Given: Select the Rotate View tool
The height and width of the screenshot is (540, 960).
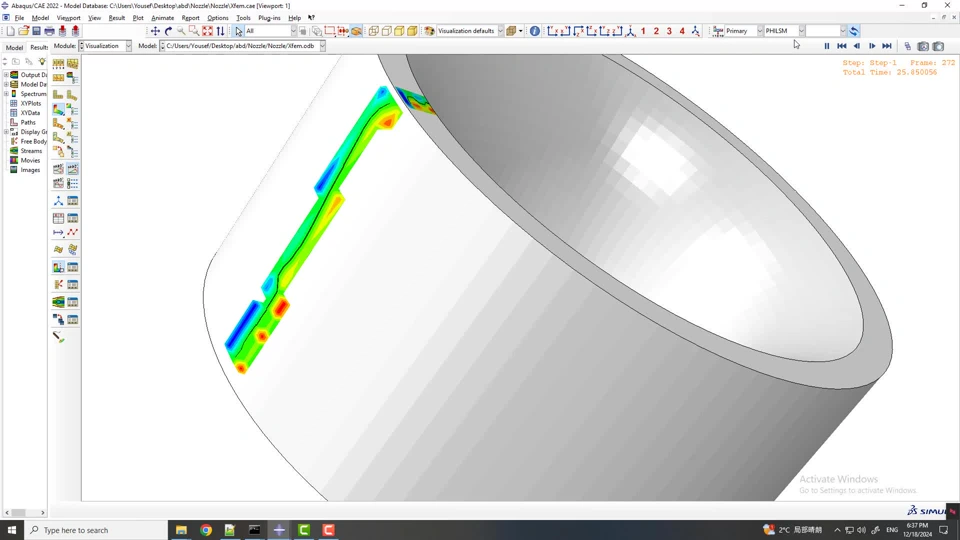Looking at the screenshot, I should click(x=168, y=31).
